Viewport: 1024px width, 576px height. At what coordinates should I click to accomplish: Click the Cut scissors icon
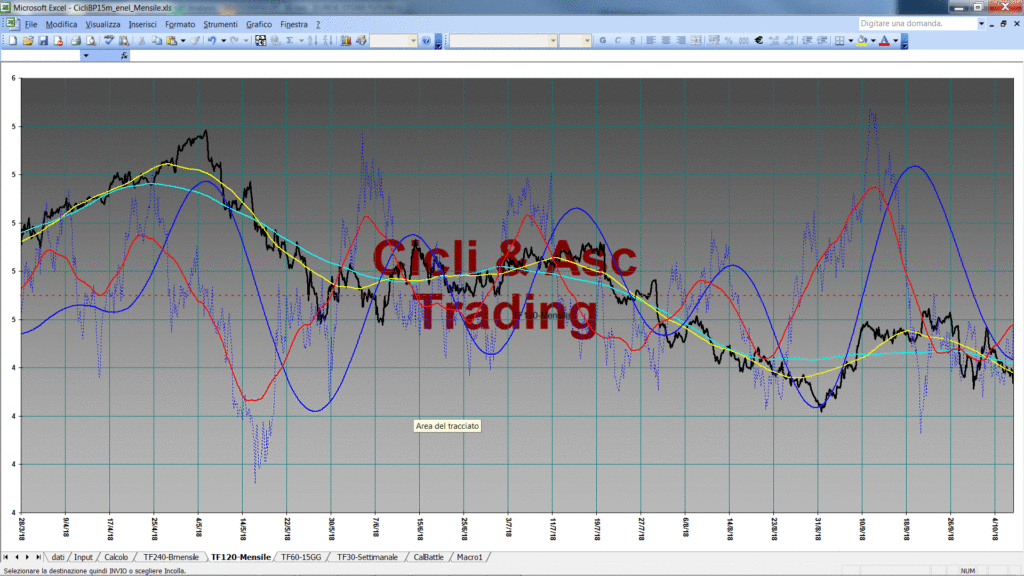(141, 40)
